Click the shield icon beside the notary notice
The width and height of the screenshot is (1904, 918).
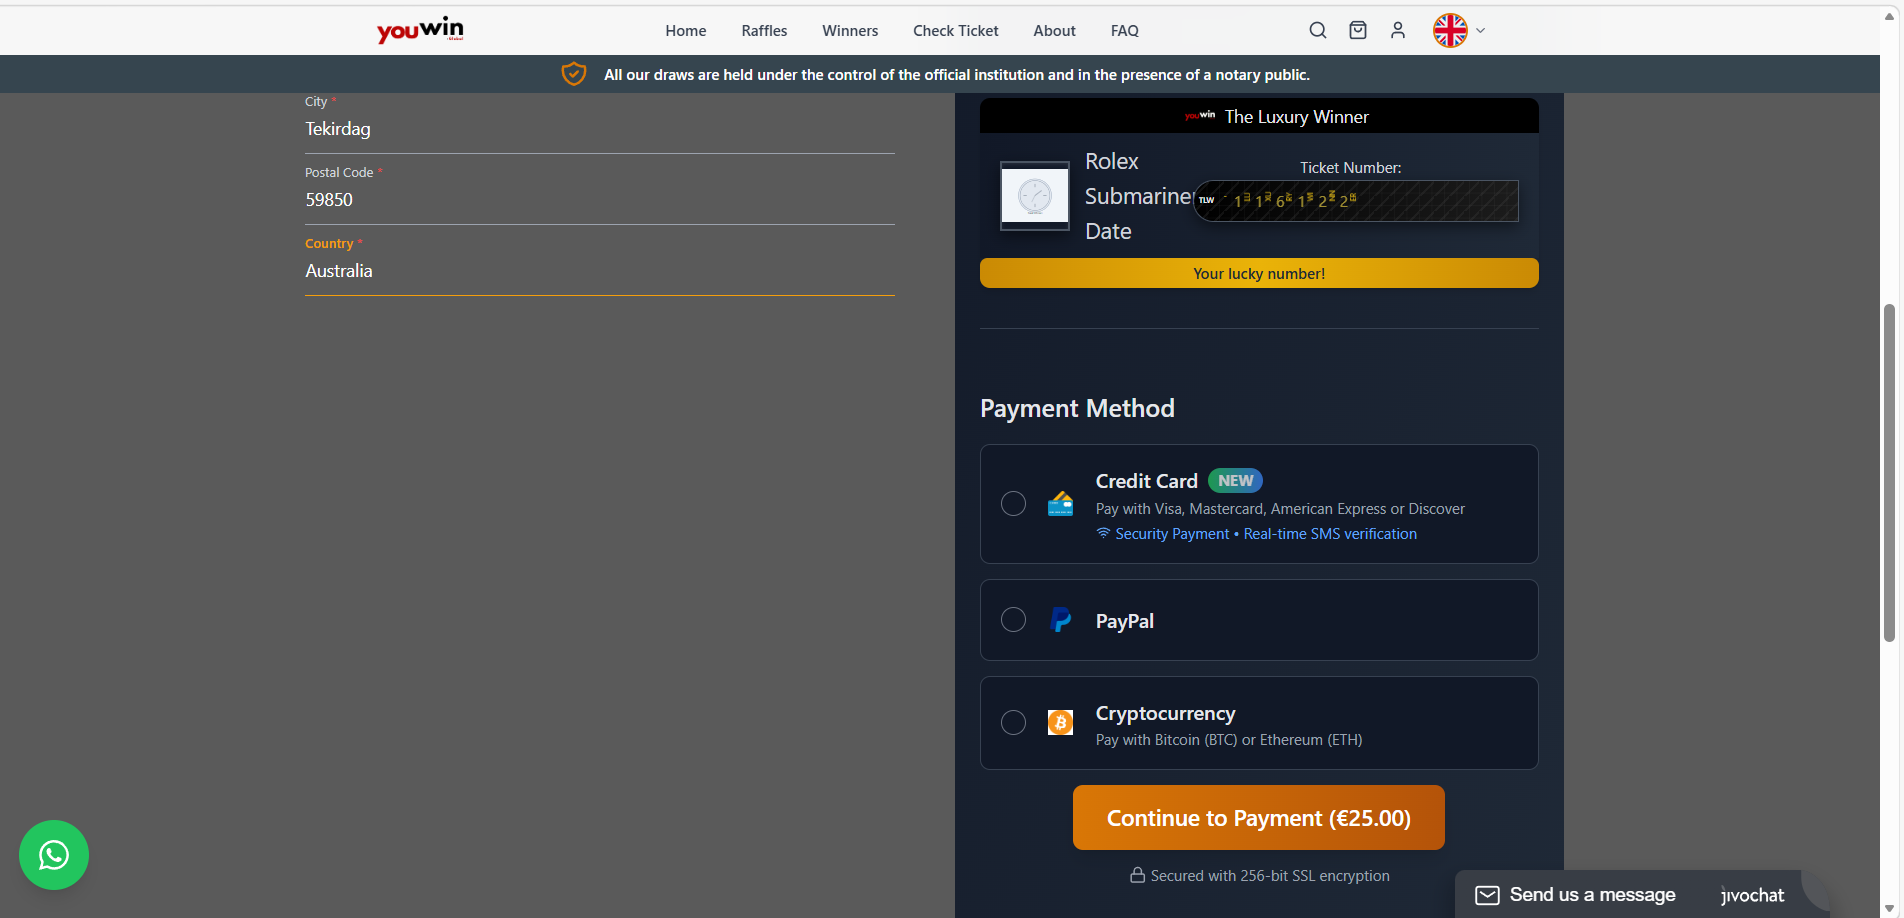(x=574, y=73)
